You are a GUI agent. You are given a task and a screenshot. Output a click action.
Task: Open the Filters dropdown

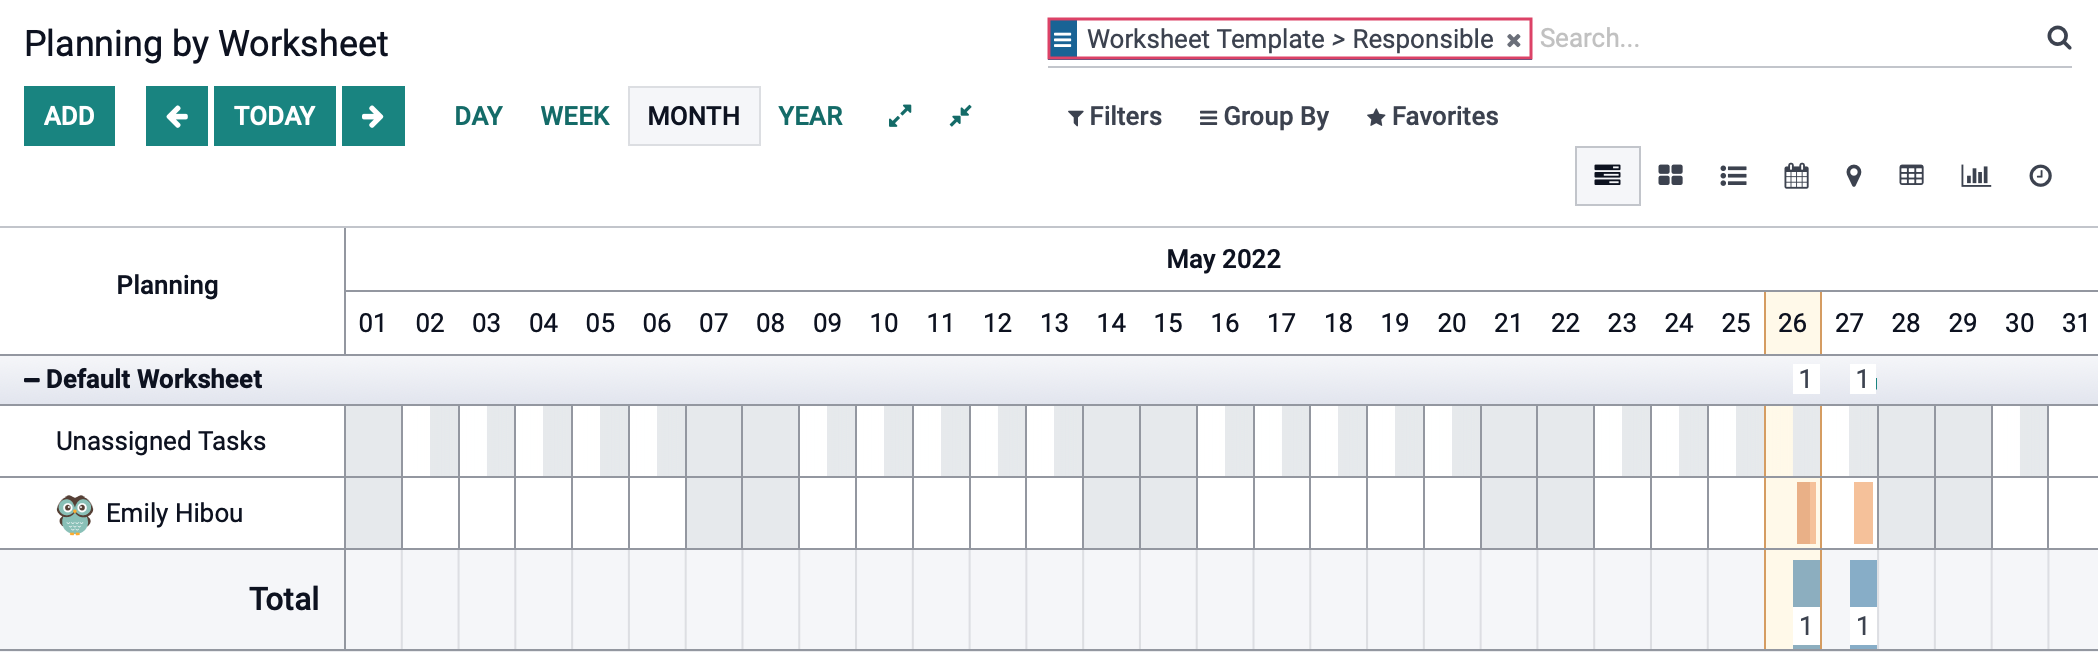(x=1114, y=117)
